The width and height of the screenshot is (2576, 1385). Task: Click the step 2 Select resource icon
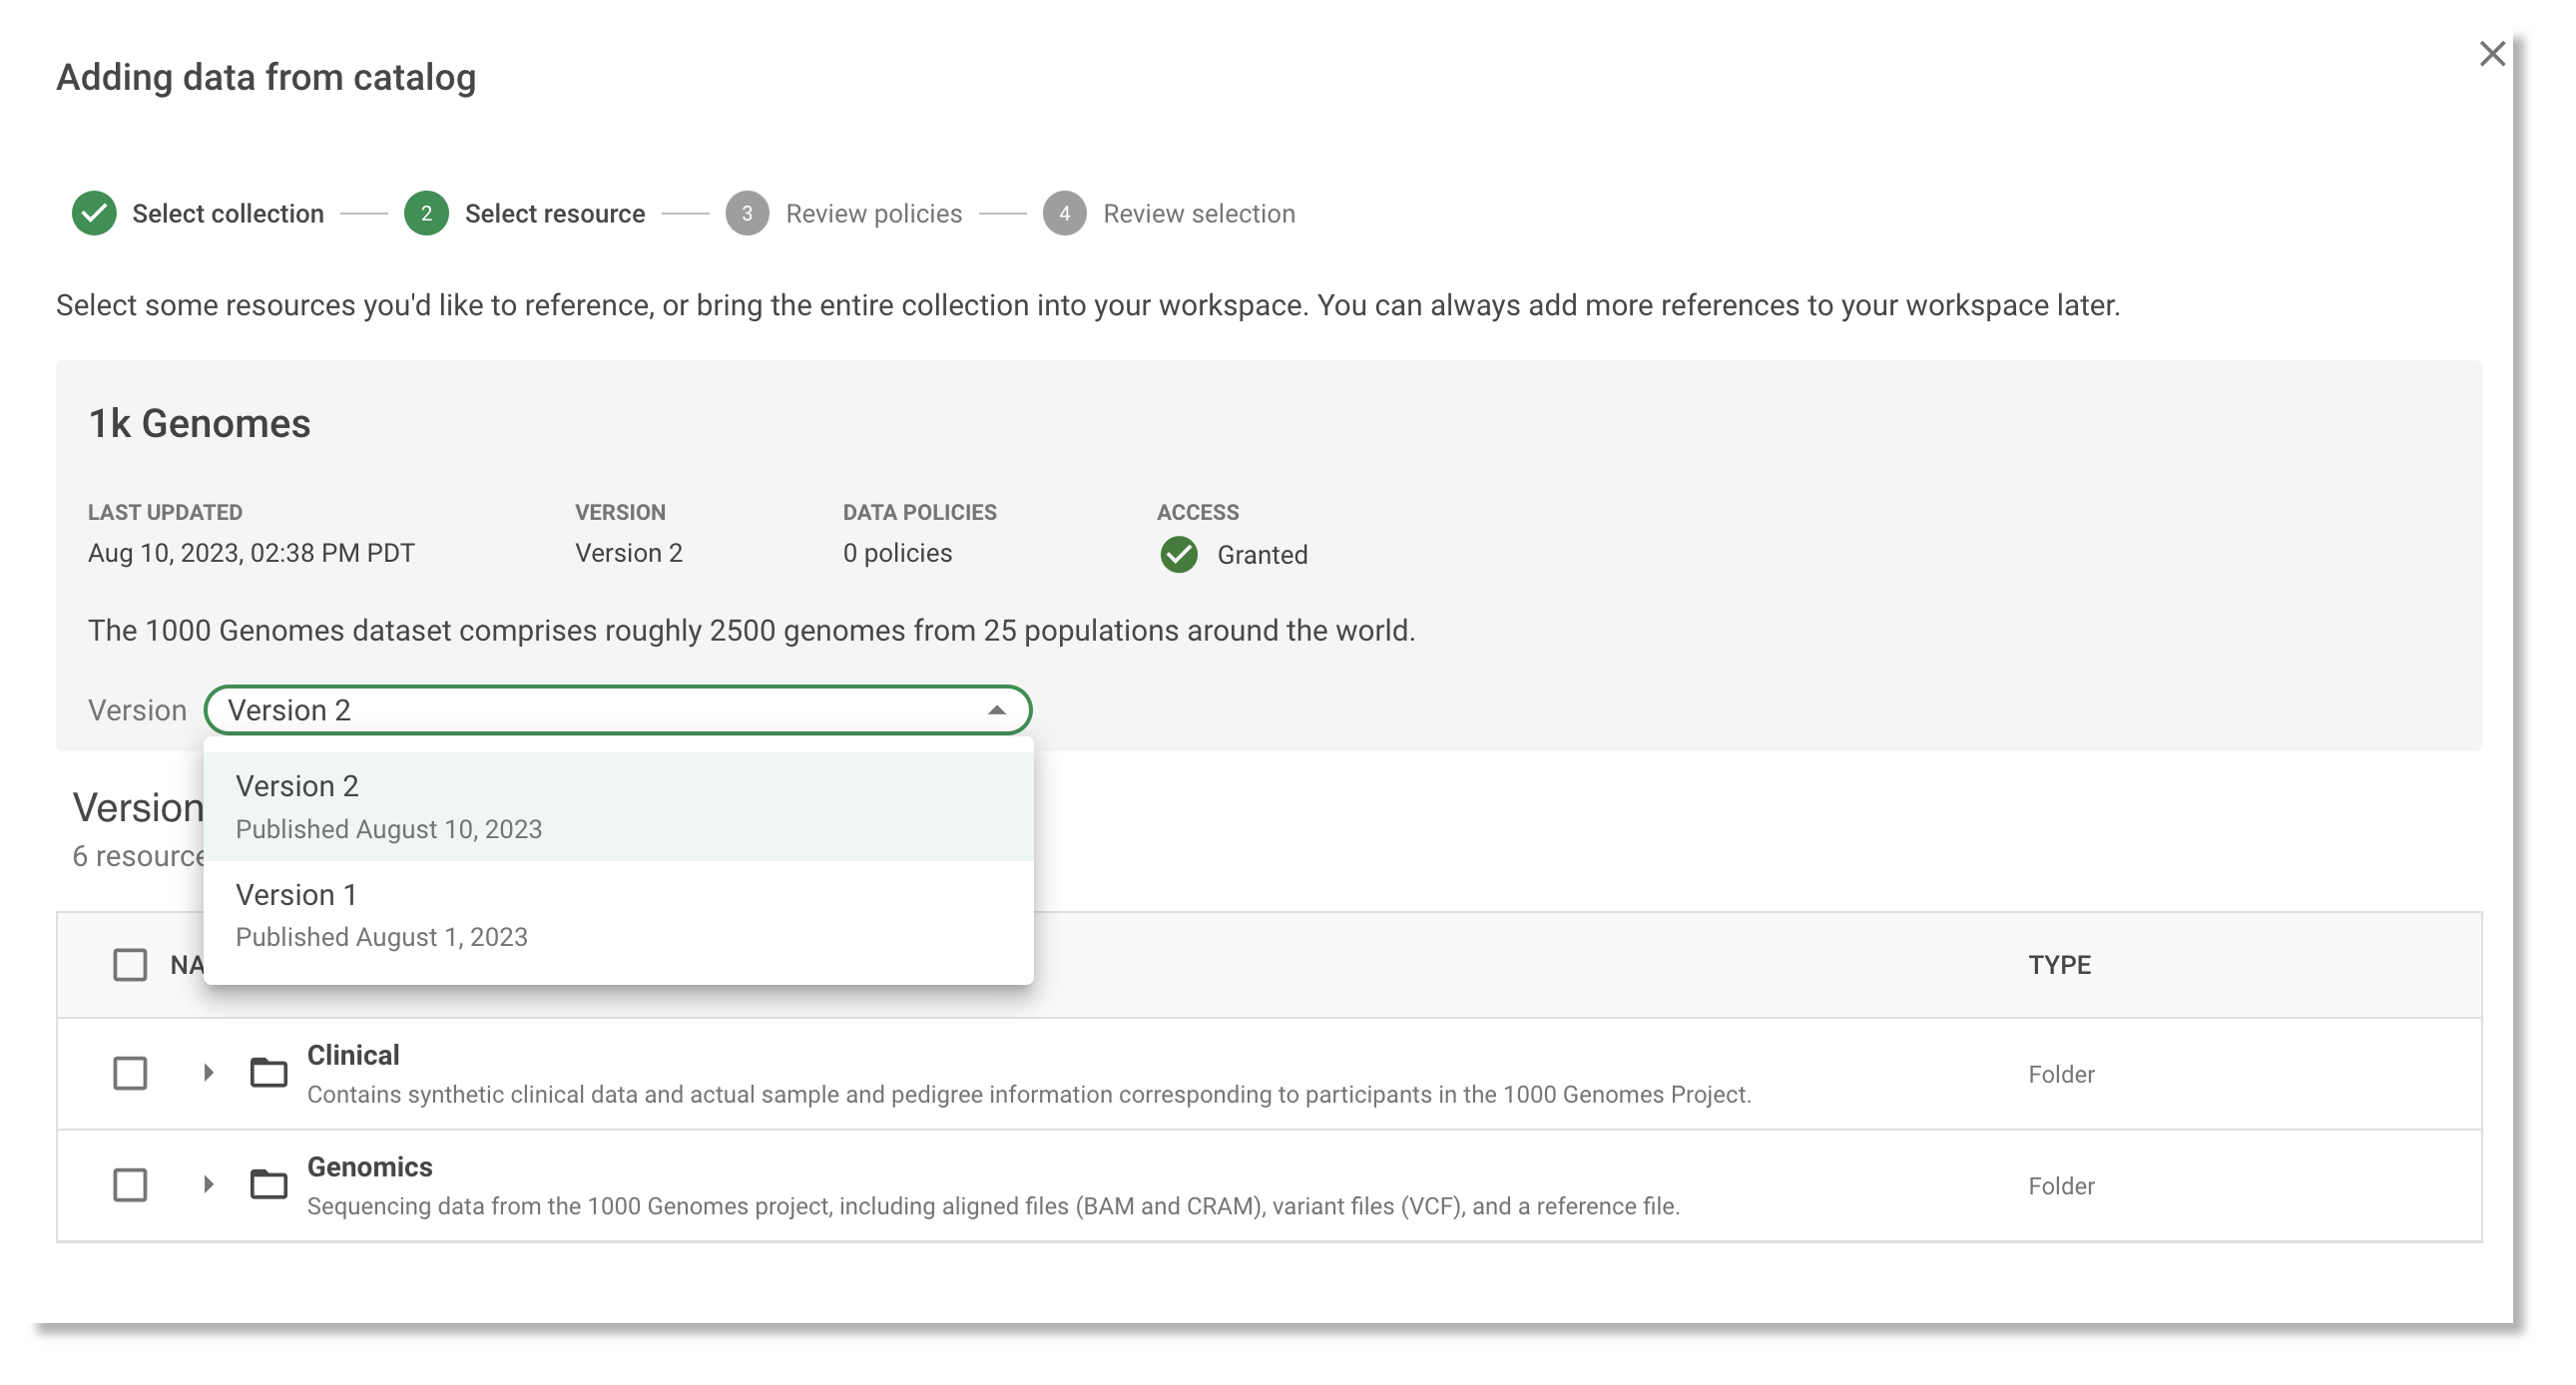[x=425, y=214]
